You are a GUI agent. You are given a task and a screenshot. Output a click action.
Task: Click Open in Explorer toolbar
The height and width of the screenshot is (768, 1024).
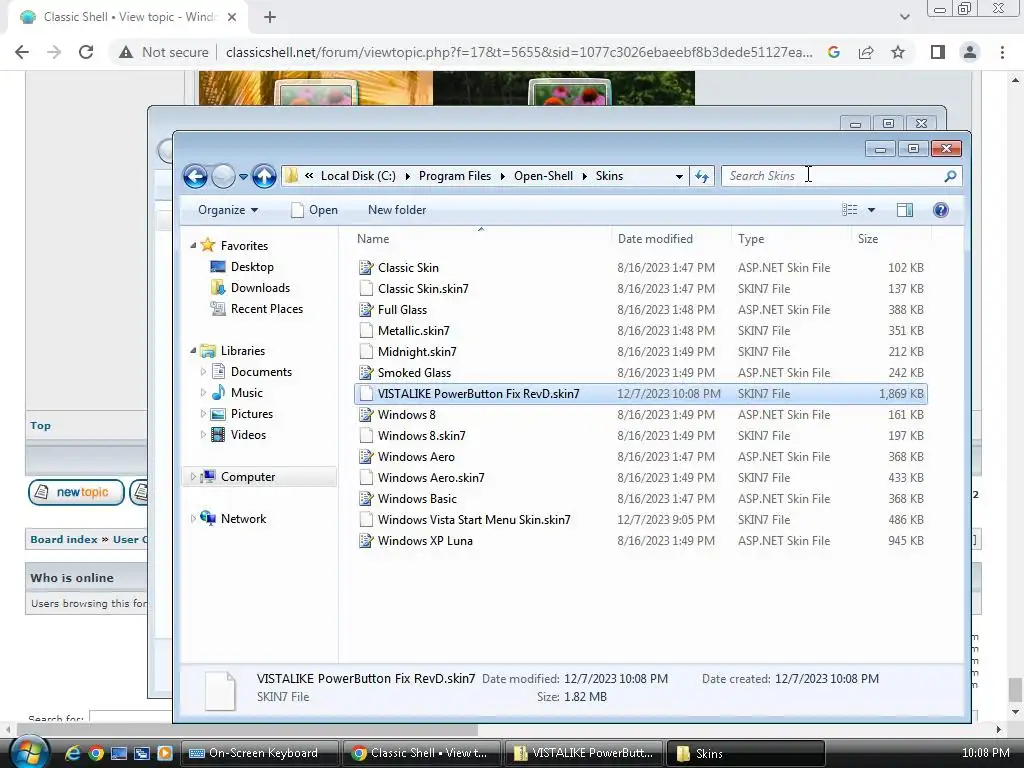[315, 210]
